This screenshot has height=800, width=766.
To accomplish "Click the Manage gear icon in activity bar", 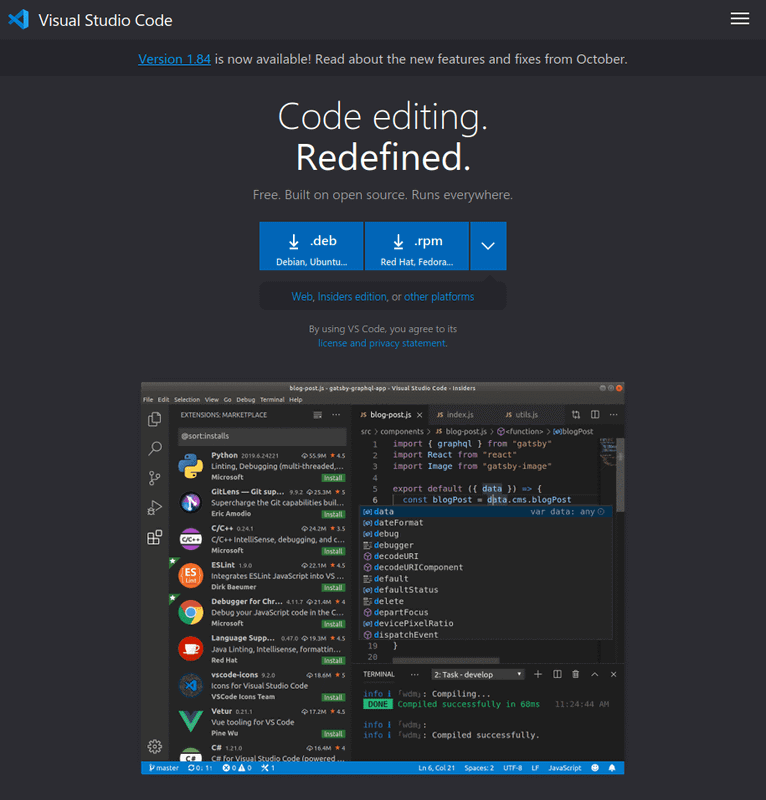I will pyautogui.click(x=155, y=746).
